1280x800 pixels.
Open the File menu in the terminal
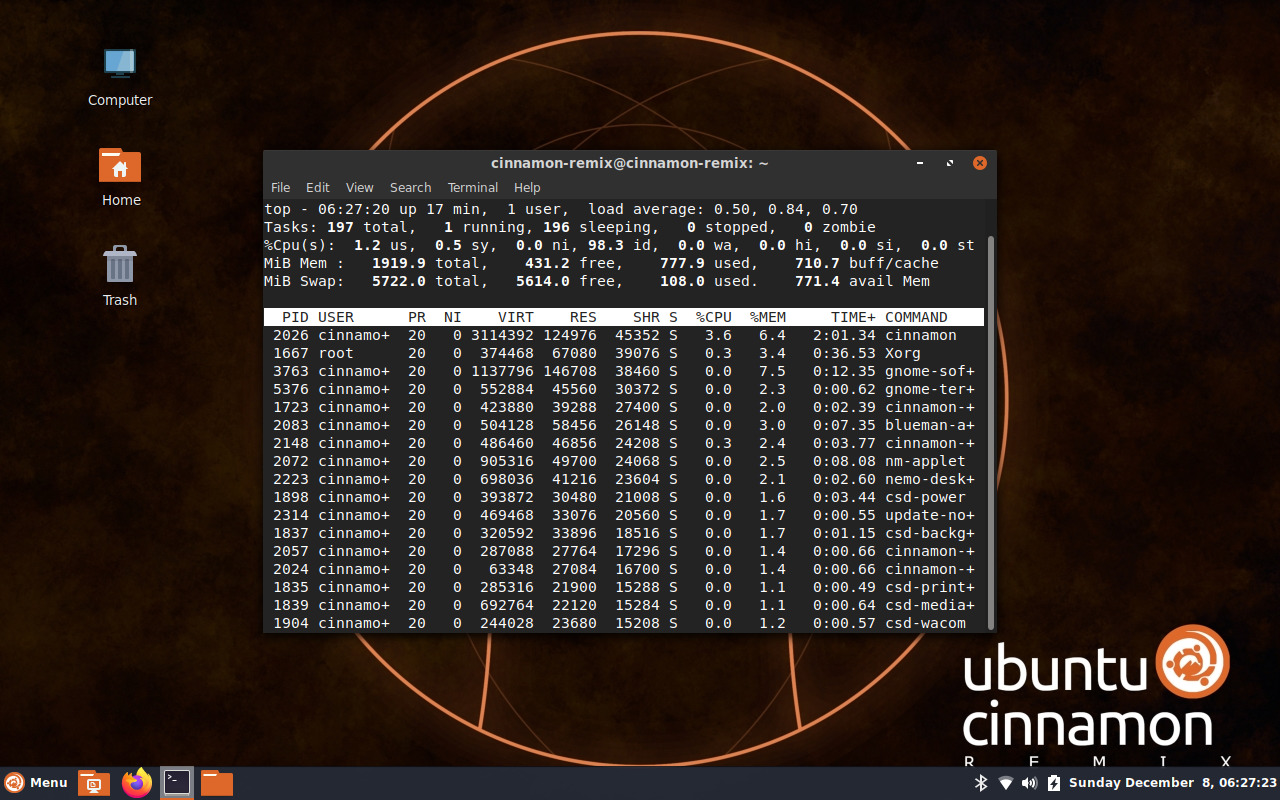(280, 187)
